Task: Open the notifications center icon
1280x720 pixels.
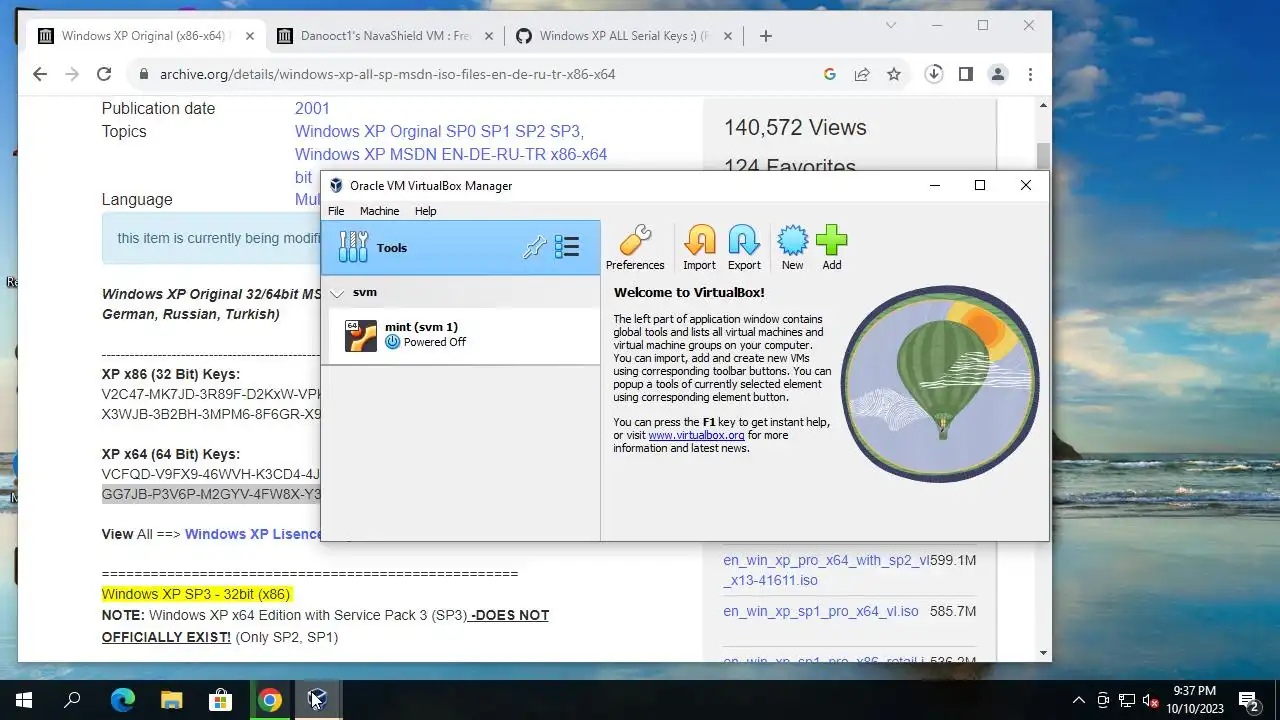Action: coord(1248,700)
